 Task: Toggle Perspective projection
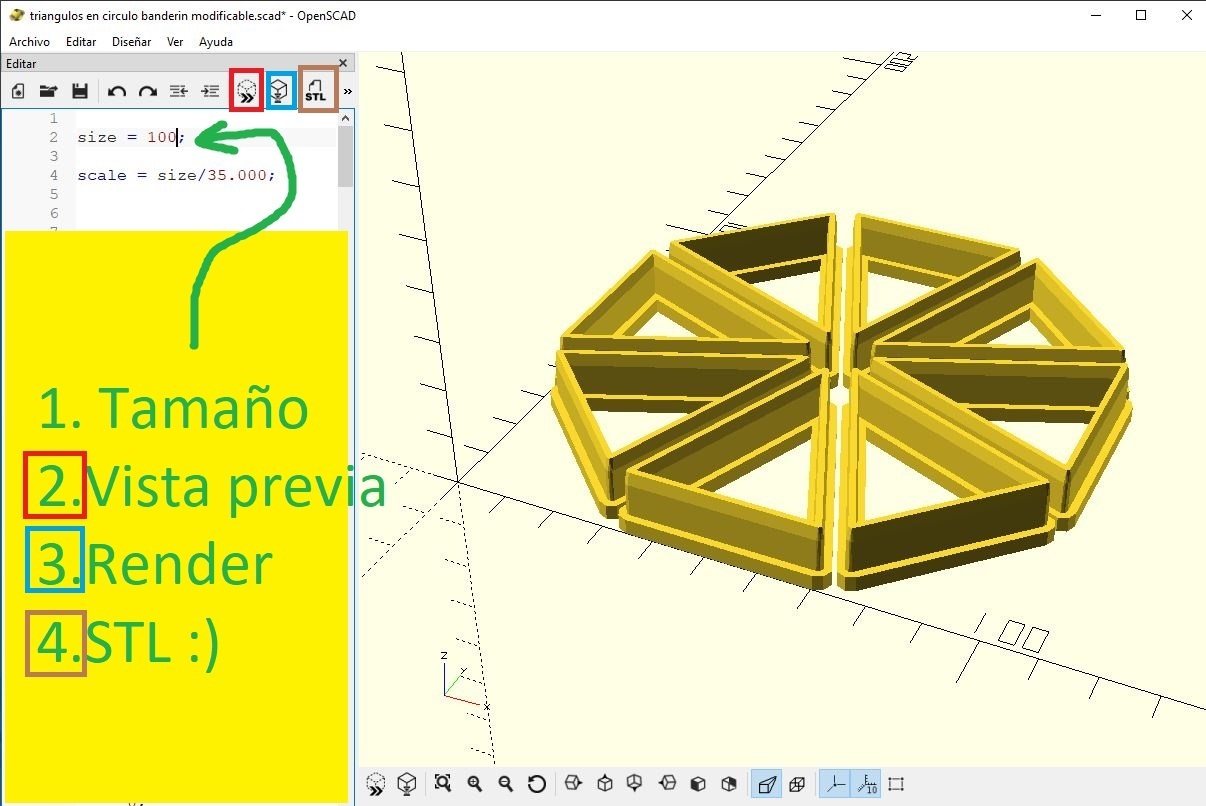point(766,784)
